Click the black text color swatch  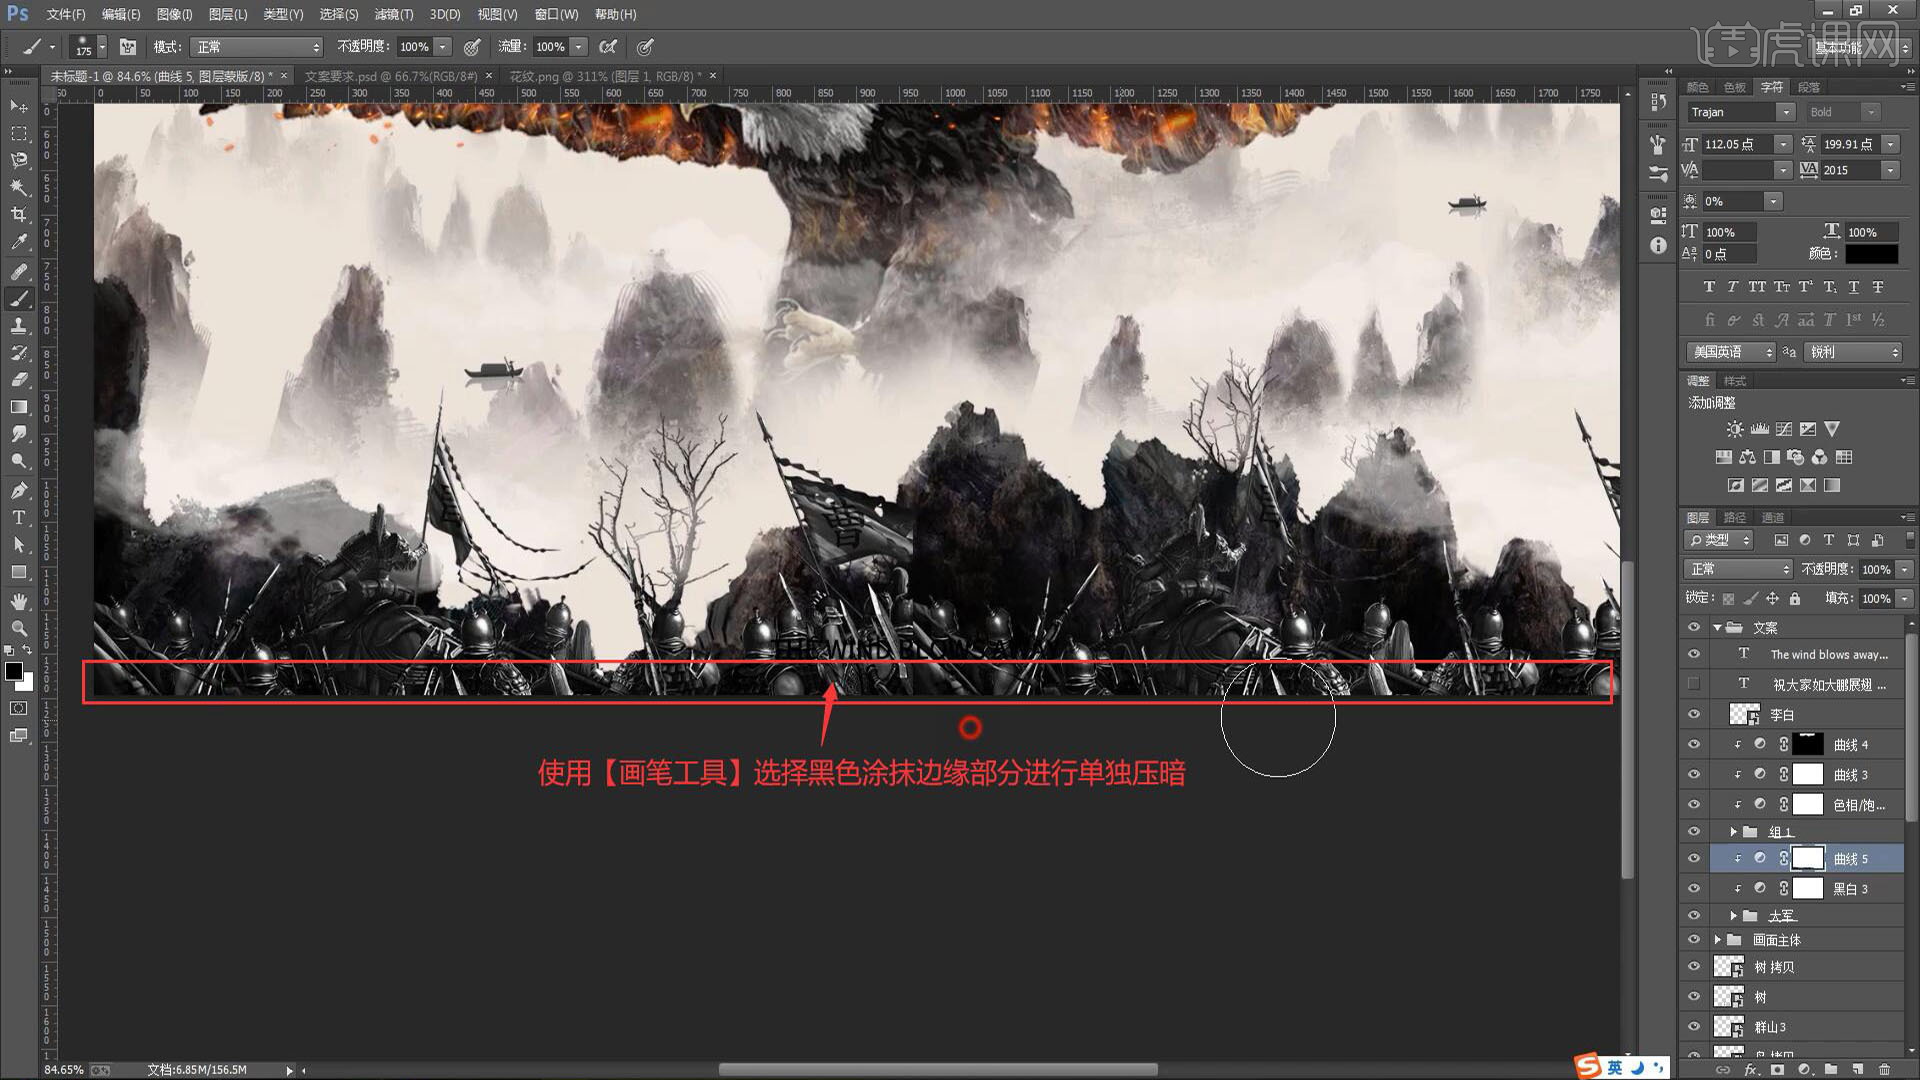[x=1871, y=254]
